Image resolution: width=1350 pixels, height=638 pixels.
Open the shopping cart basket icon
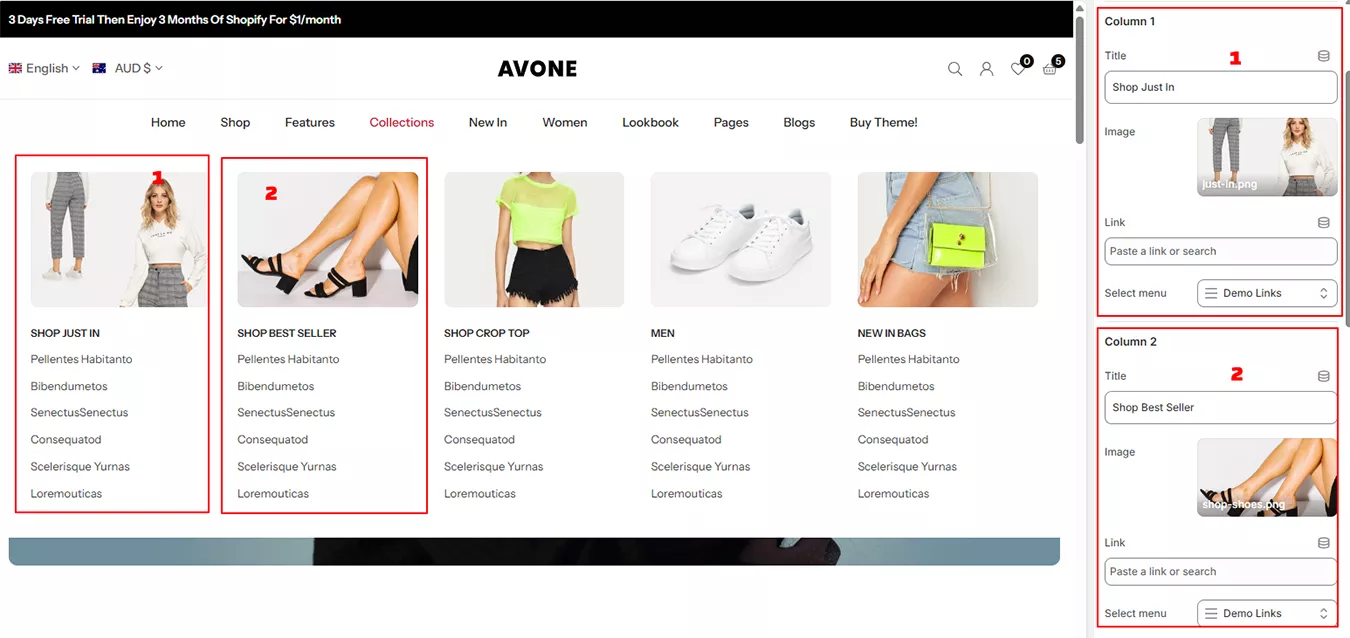point(1049,69)
